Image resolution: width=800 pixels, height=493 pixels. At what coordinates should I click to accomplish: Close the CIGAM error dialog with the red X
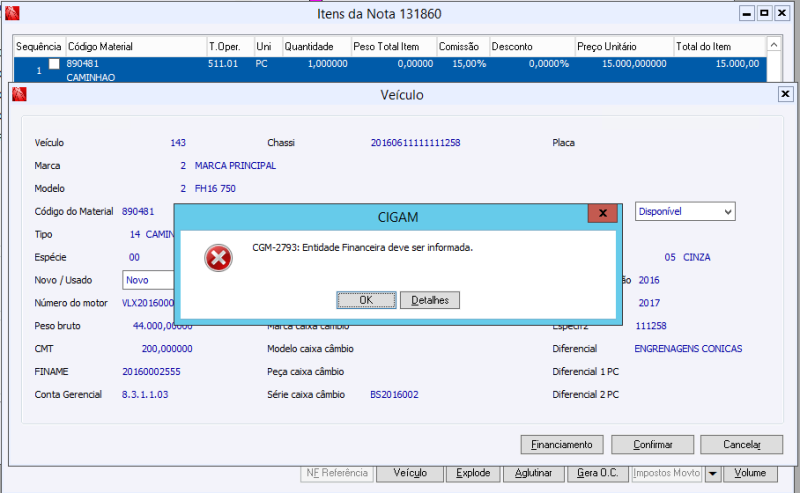click(603, 213)
